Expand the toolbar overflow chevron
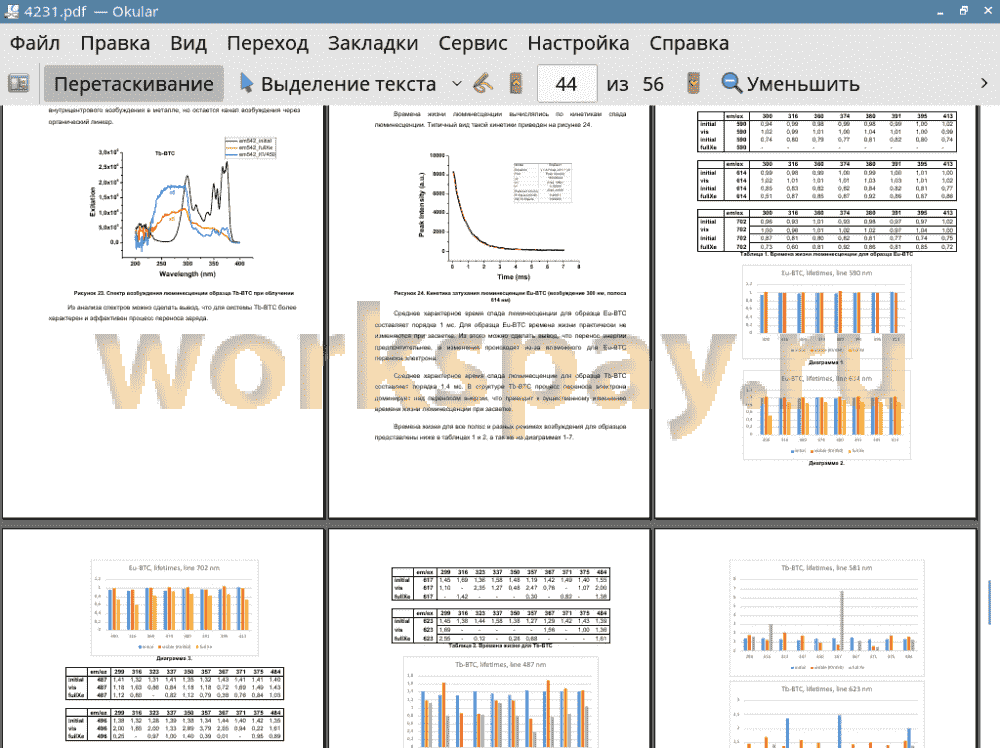This screenshot has height=748, width=1000. click(x=984, y=84)
